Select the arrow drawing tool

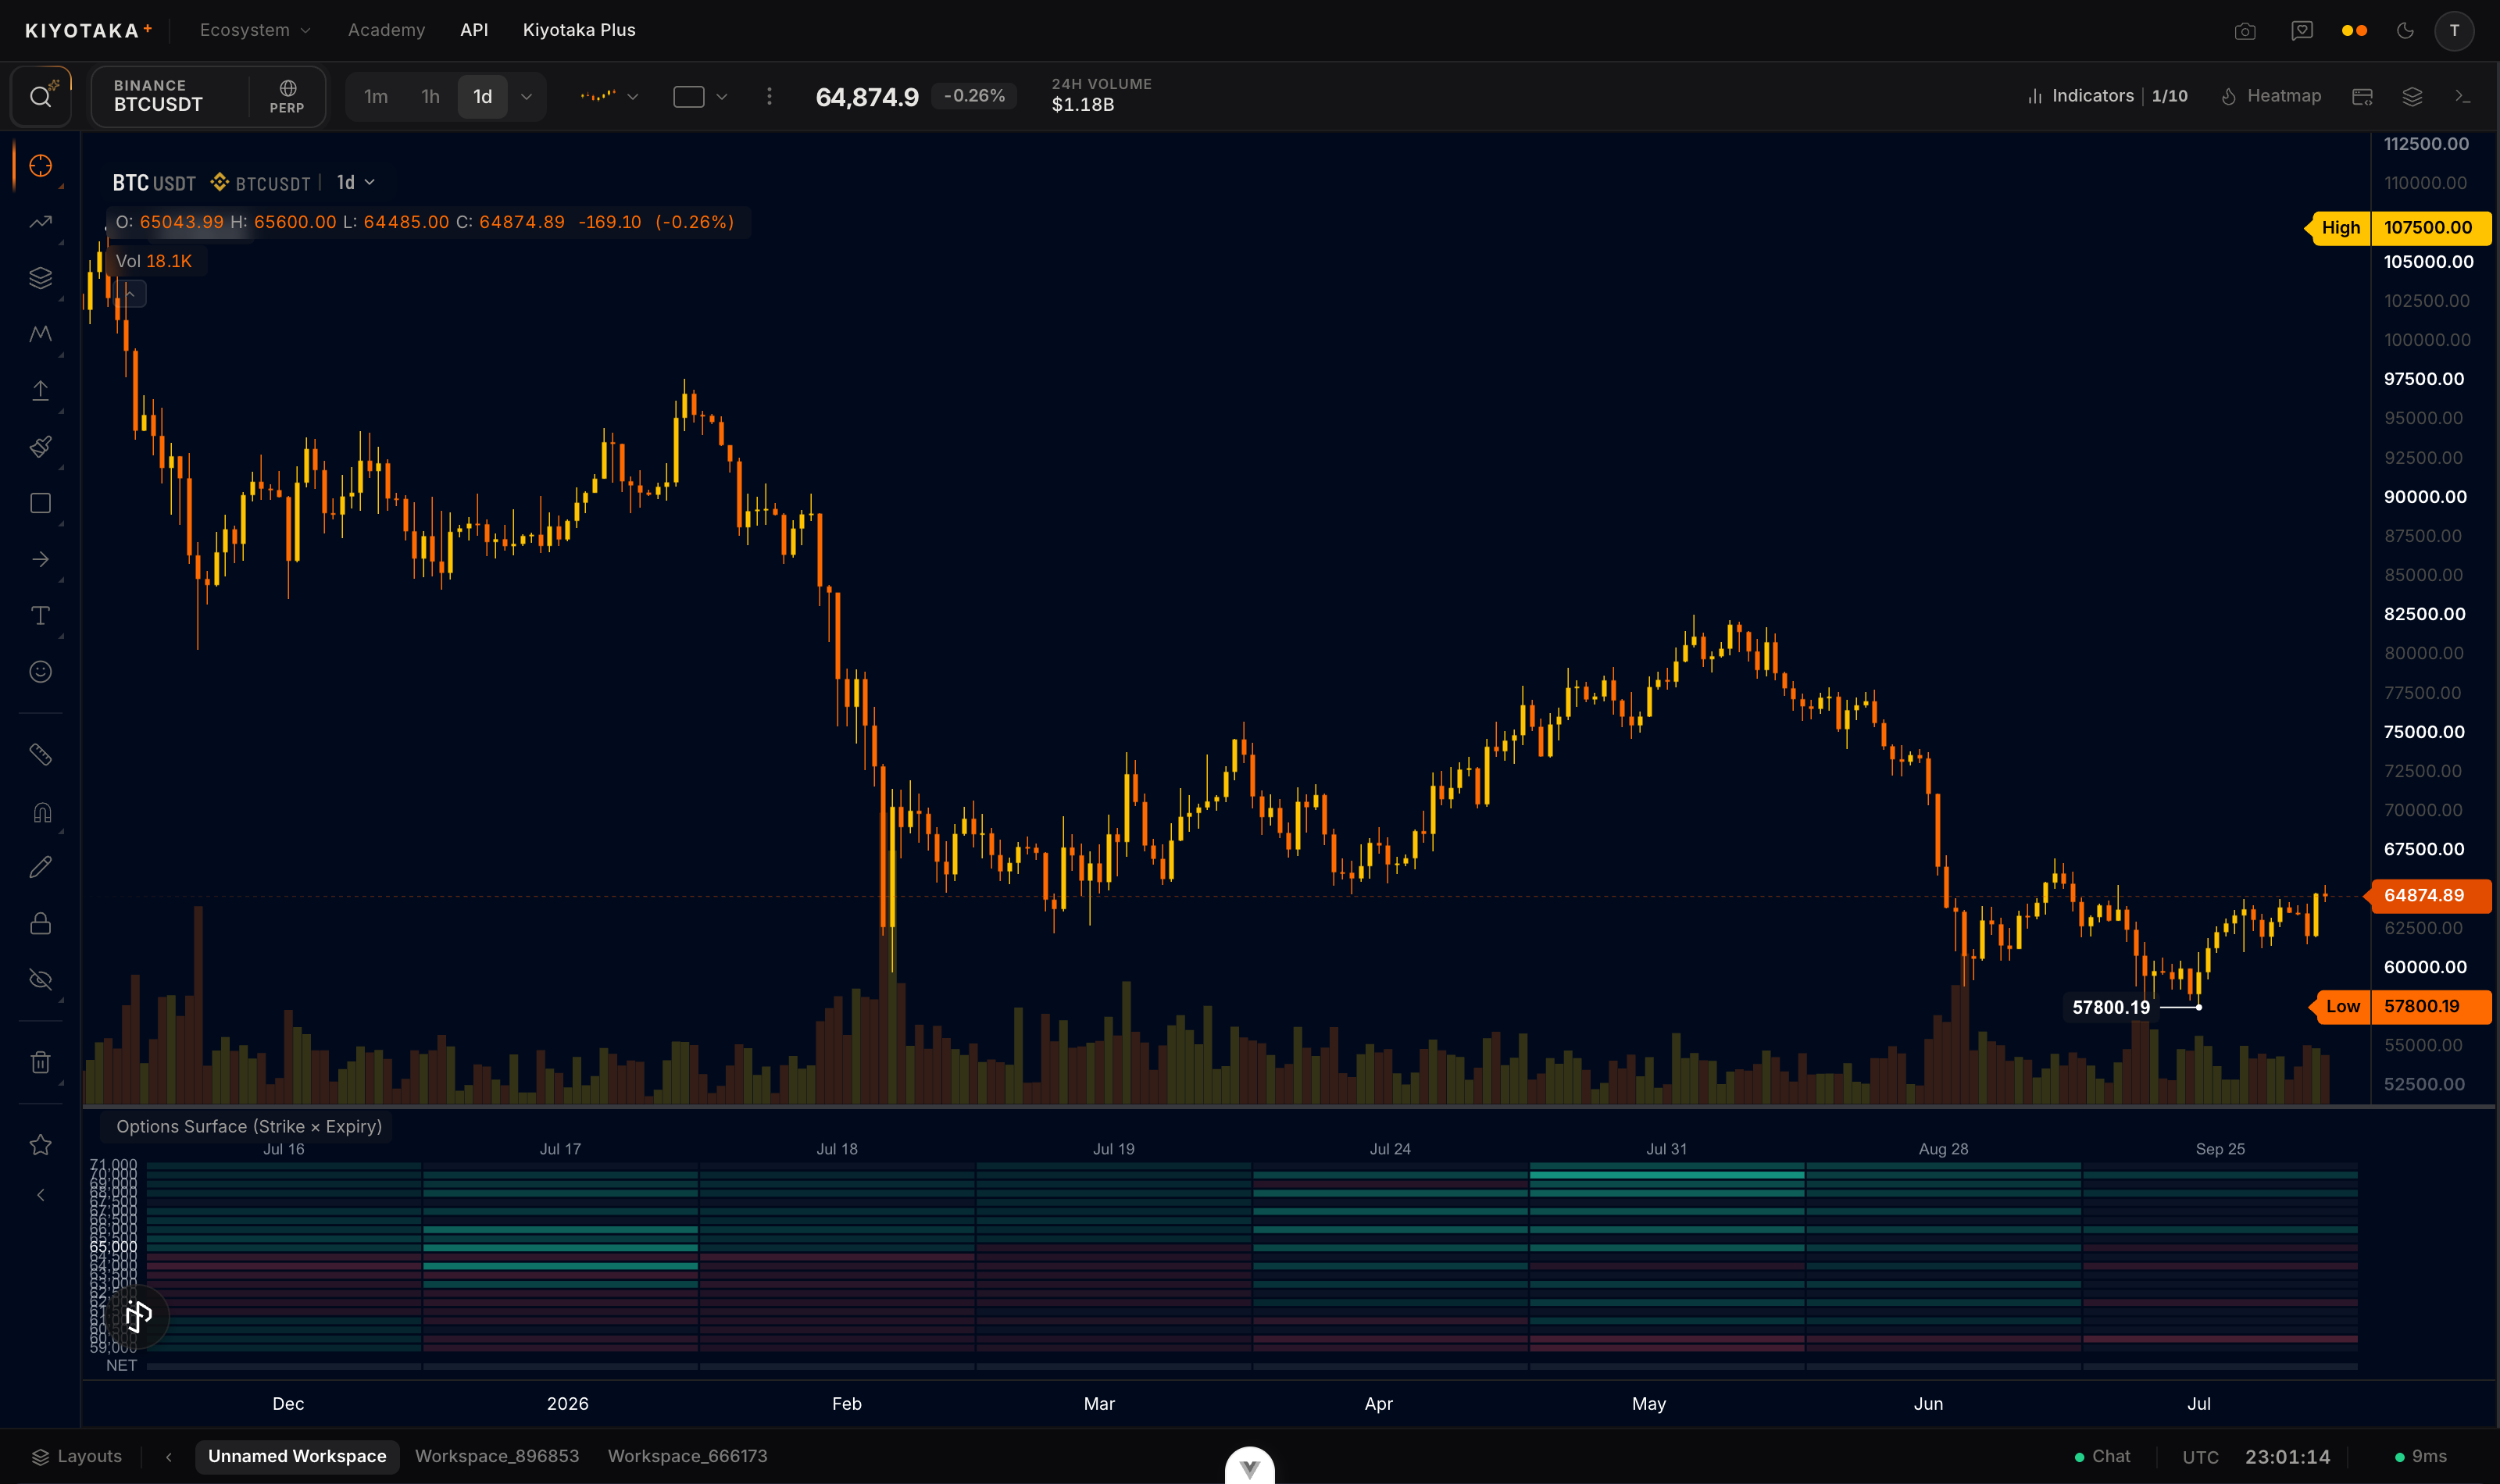(x=40, y=559)
